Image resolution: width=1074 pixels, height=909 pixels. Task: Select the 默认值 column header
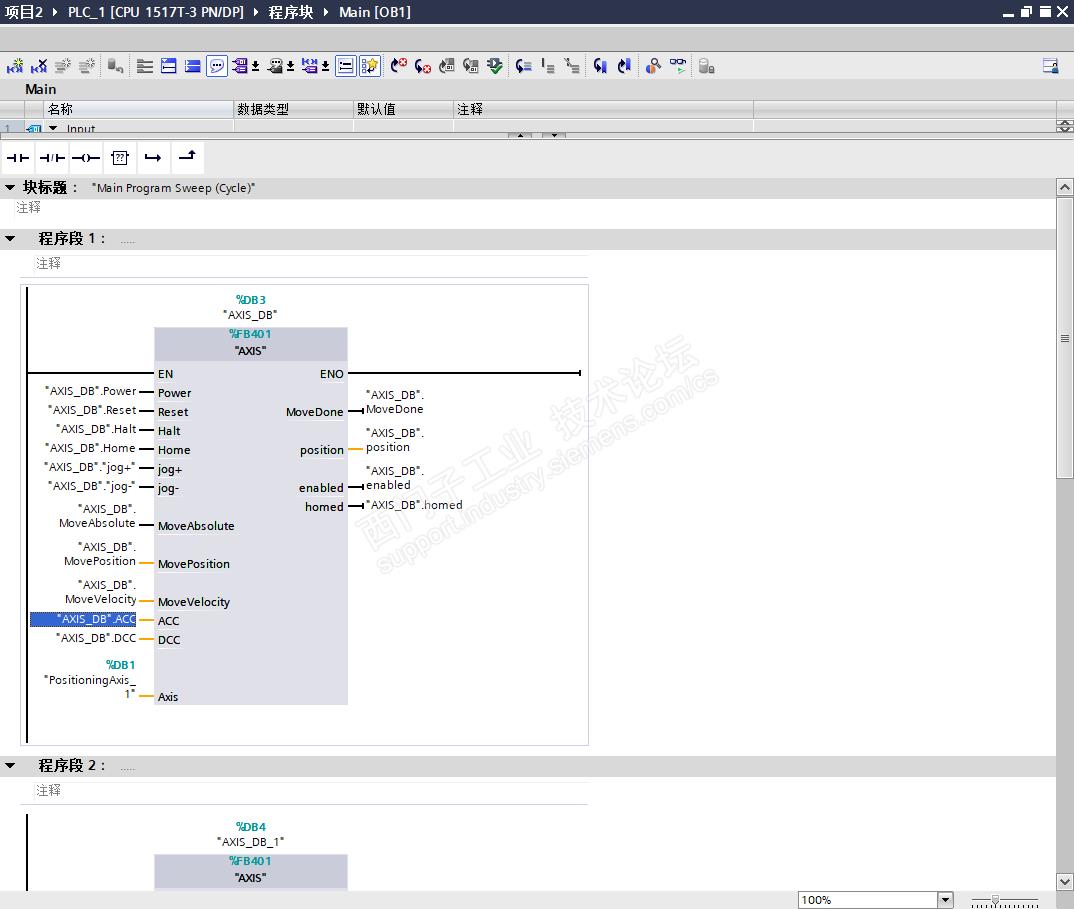pyautogui.click(x=403, y=109)
